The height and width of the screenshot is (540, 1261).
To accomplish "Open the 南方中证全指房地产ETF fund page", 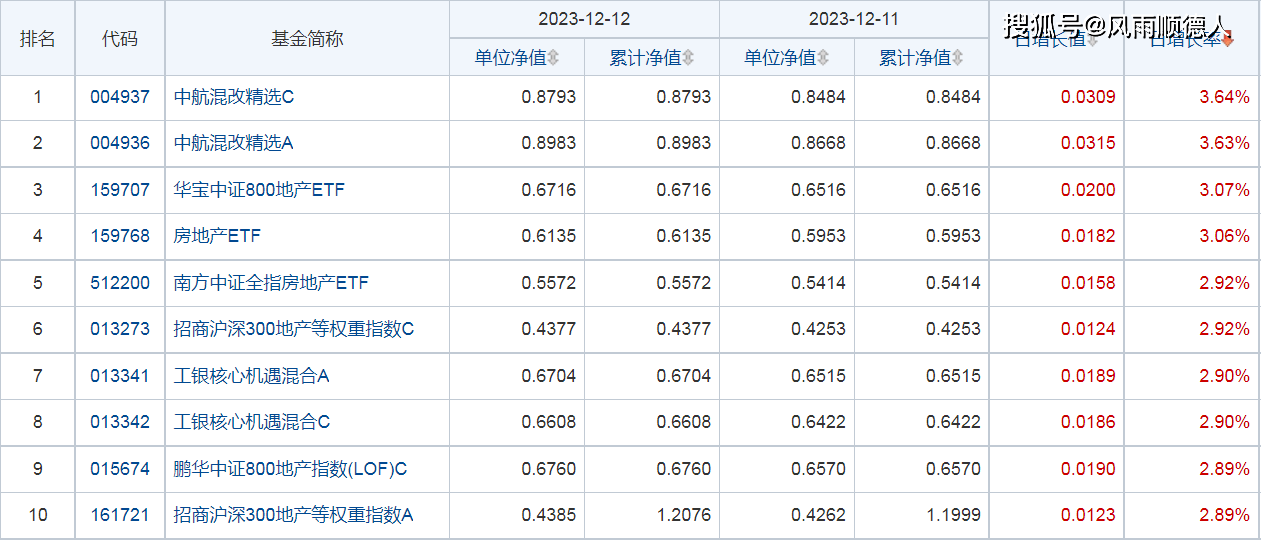I will [271, 283].
